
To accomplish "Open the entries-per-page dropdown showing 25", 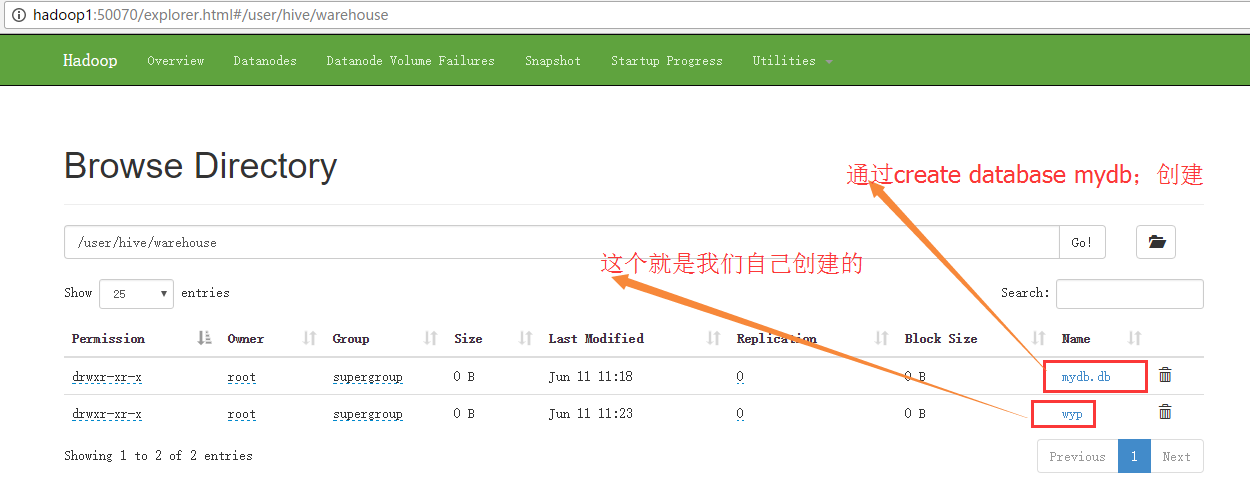I will point(136,294).
